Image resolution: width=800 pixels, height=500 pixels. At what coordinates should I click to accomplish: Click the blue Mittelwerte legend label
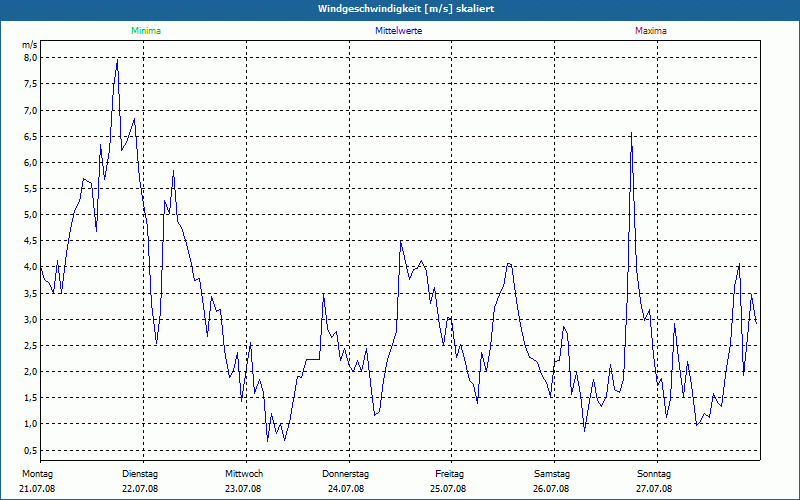pyautogui.click(x=398, y=31)
